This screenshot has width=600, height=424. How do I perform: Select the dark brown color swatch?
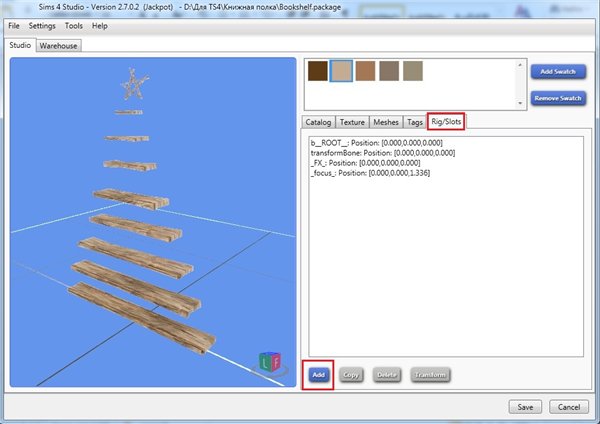(318, 70)
